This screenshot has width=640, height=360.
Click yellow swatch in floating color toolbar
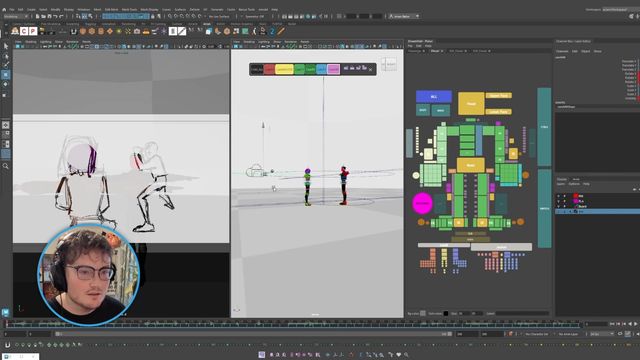(284, 69)
